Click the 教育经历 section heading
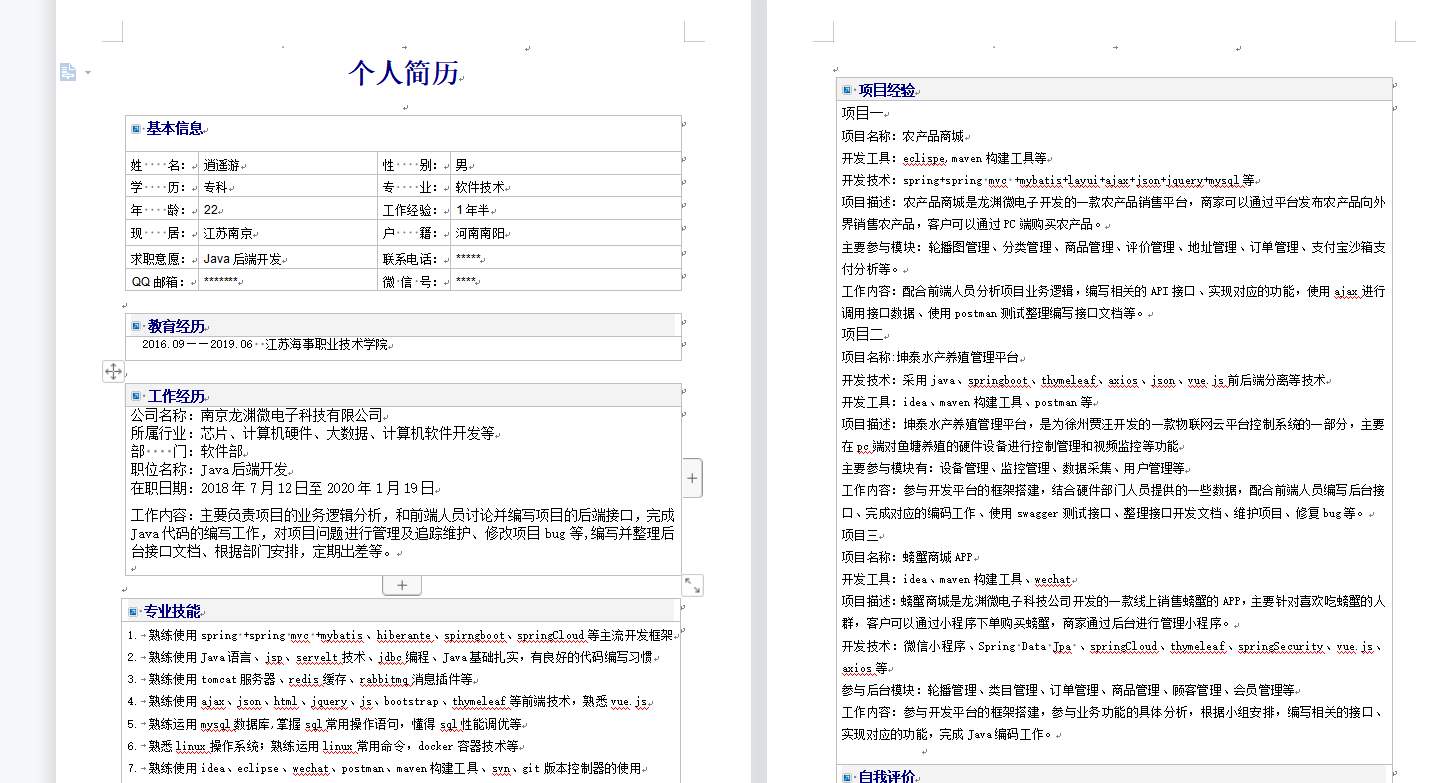 (x=176, y=326)
